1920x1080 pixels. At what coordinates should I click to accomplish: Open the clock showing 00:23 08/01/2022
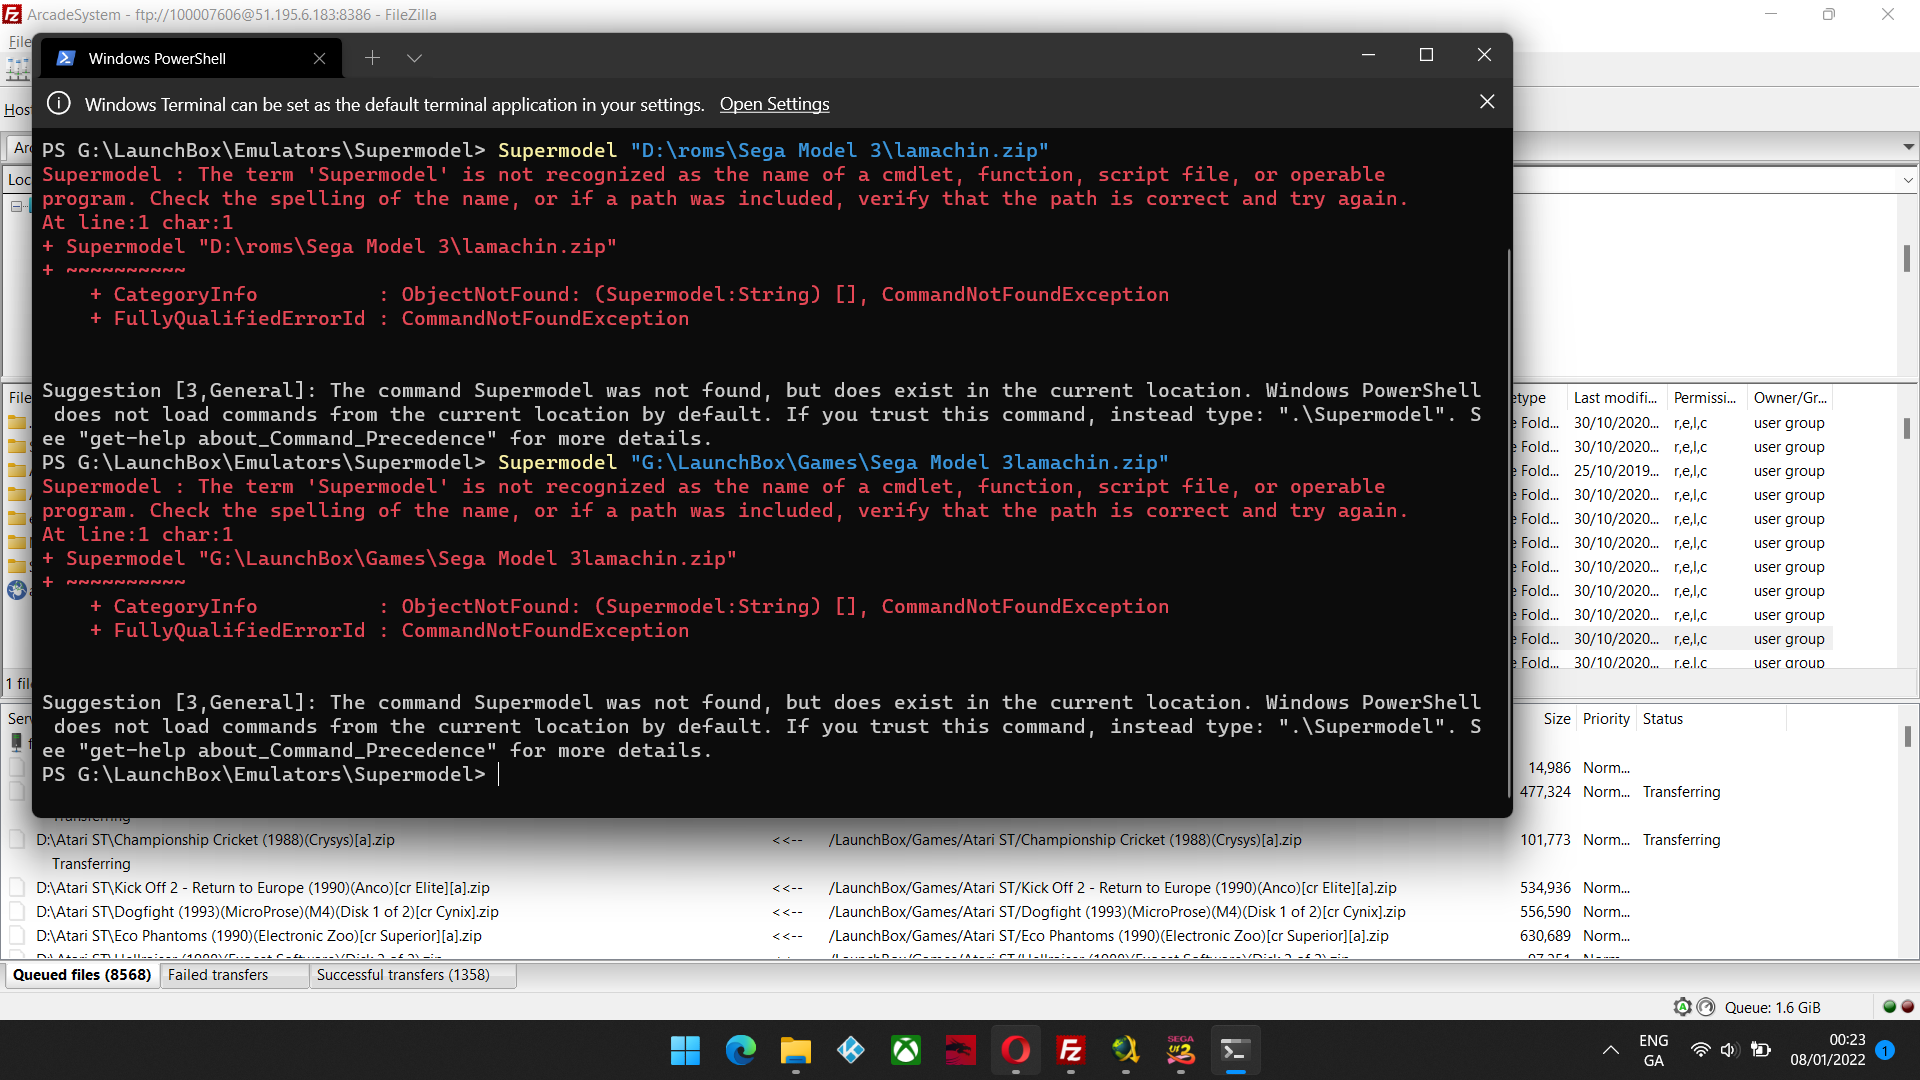pyautogui.click(x=1827, y=1050)
